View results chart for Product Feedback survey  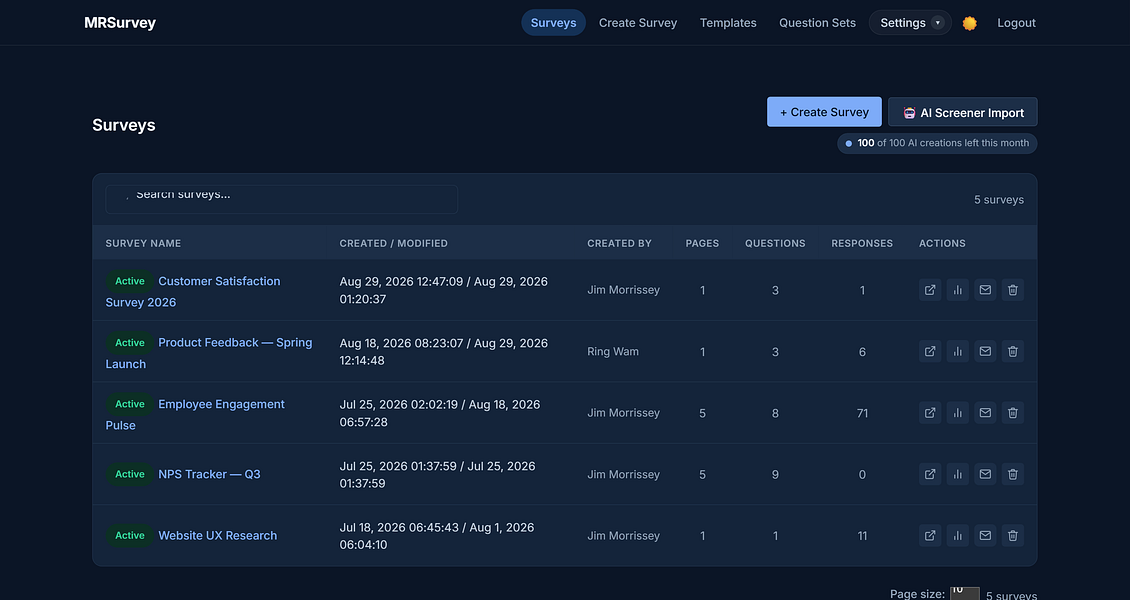(958, 352)
